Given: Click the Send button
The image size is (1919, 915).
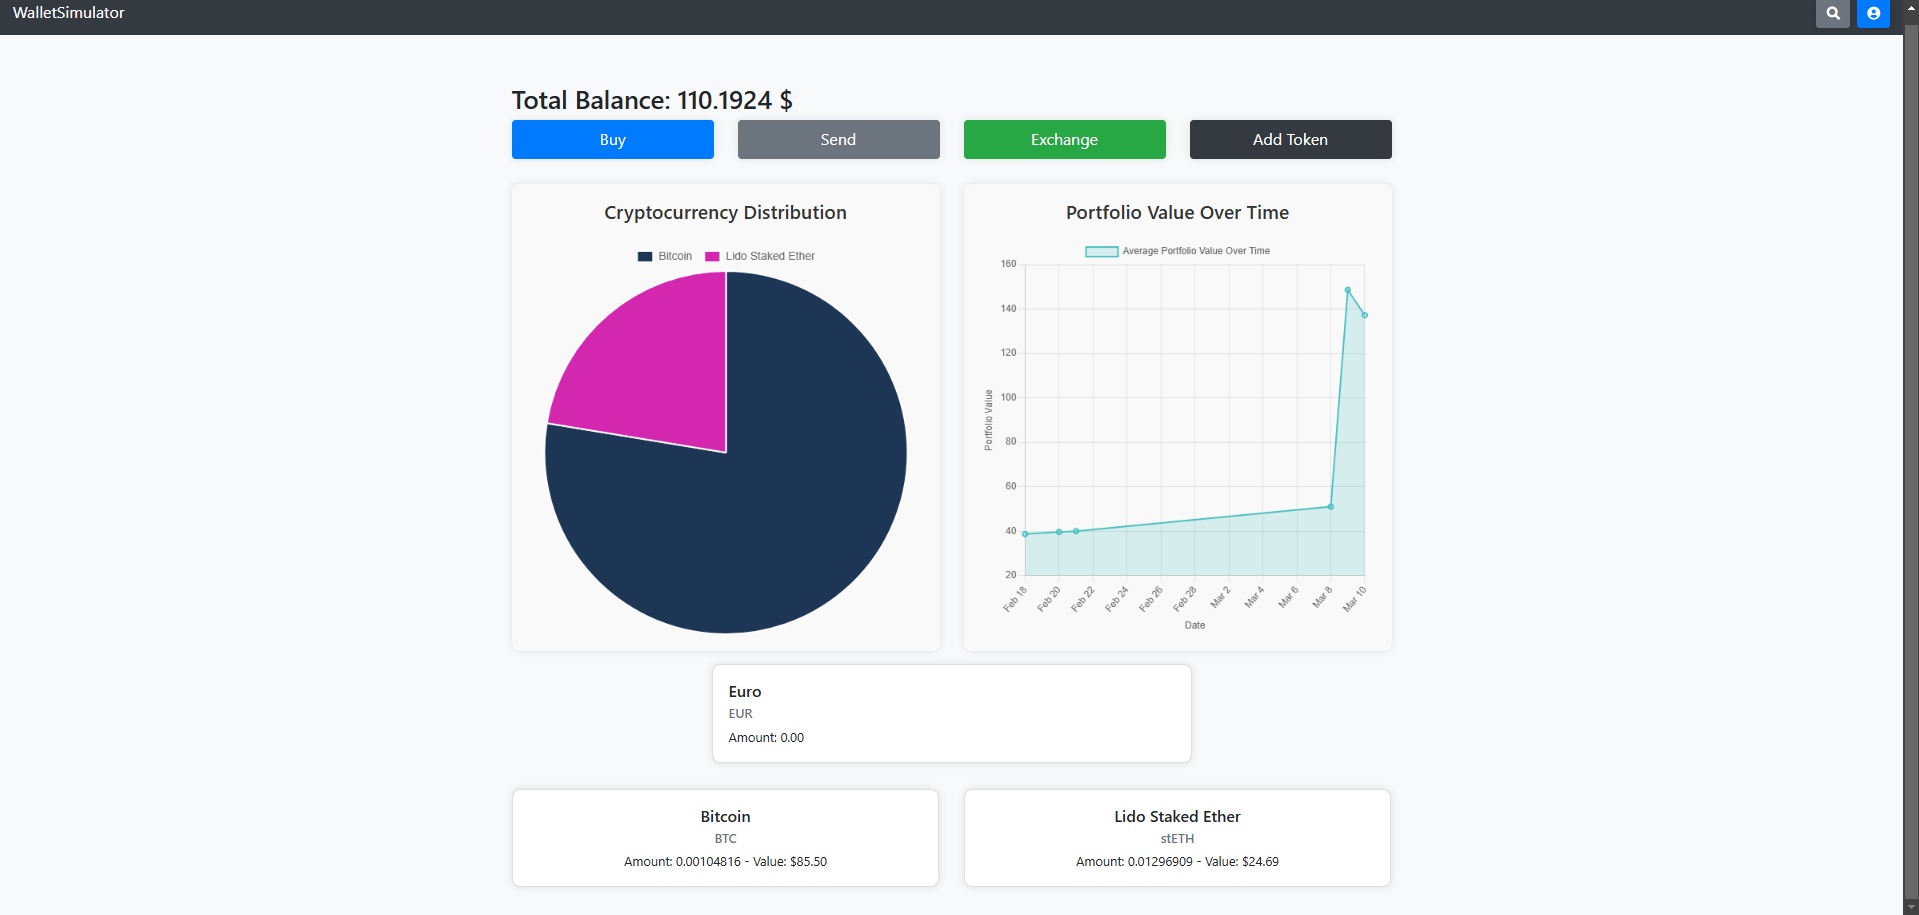Looking at the screenshot, I should (x=838, y=139).
